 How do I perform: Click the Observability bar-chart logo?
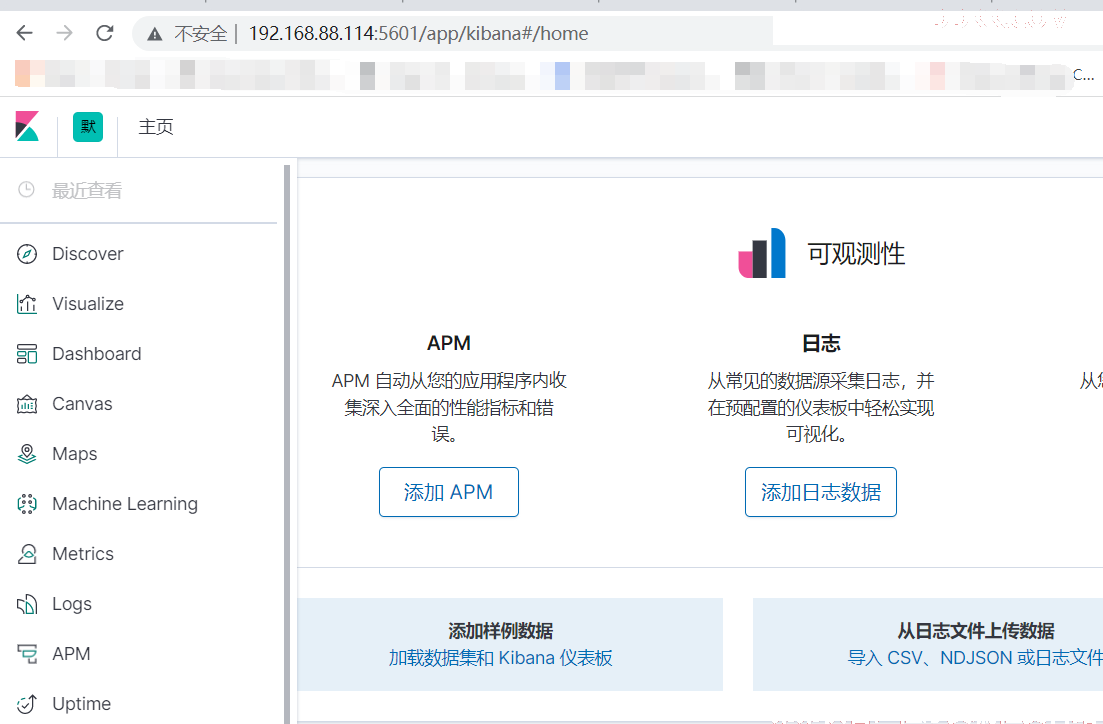(x=762, y=253)
